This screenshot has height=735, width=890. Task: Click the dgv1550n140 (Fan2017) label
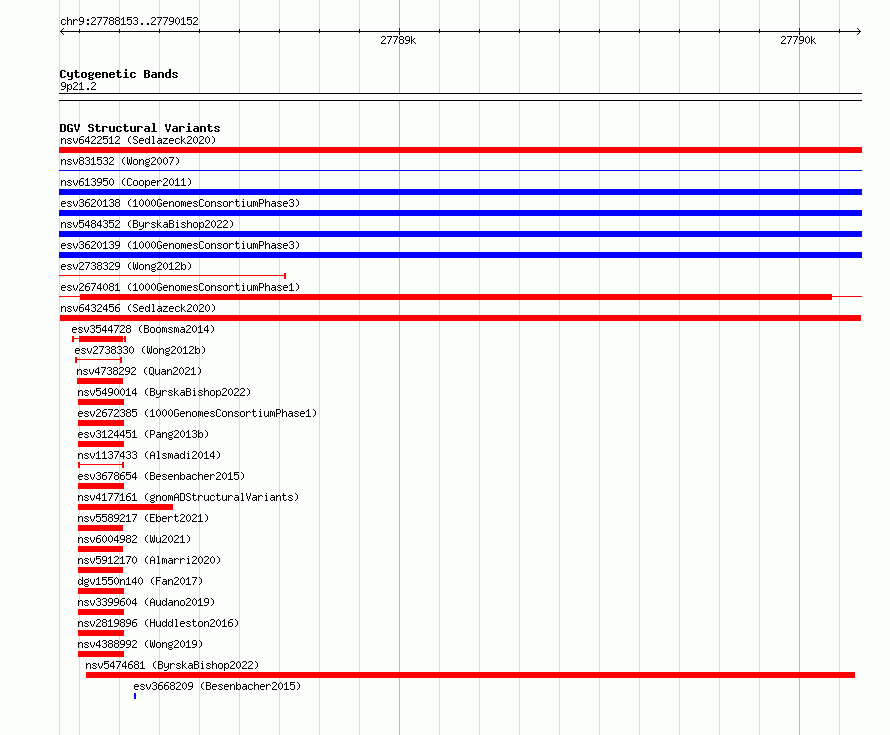(140, 581)
